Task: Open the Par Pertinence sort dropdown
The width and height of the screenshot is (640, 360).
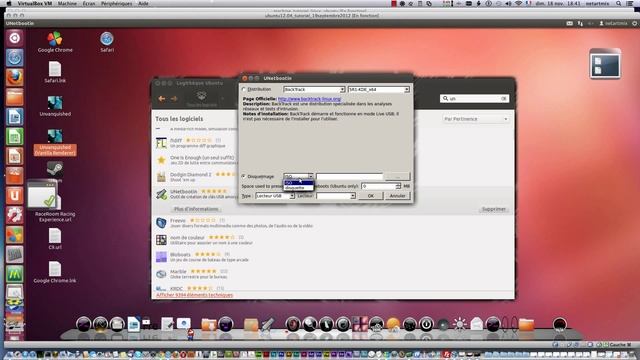Action: 476,119
